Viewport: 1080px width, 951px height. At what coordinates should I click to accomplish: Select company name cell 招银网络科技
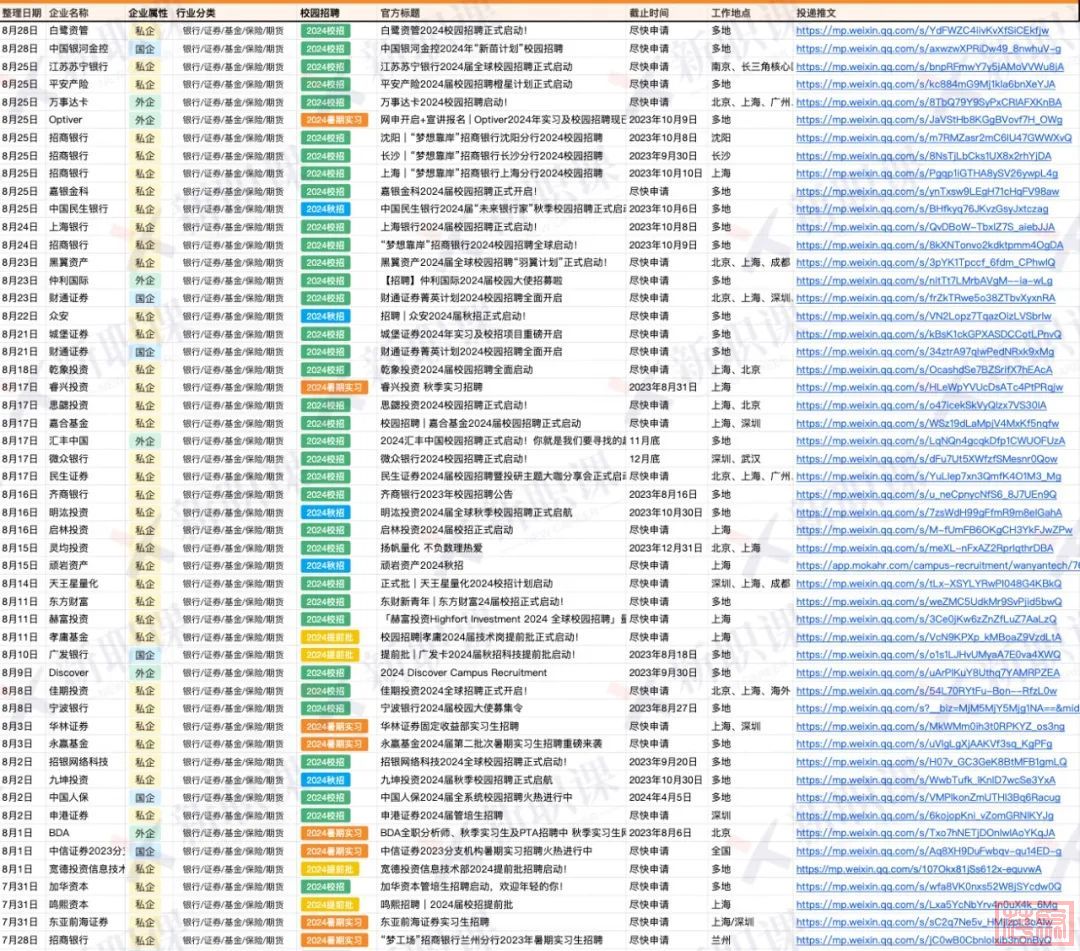coord(79,762)
